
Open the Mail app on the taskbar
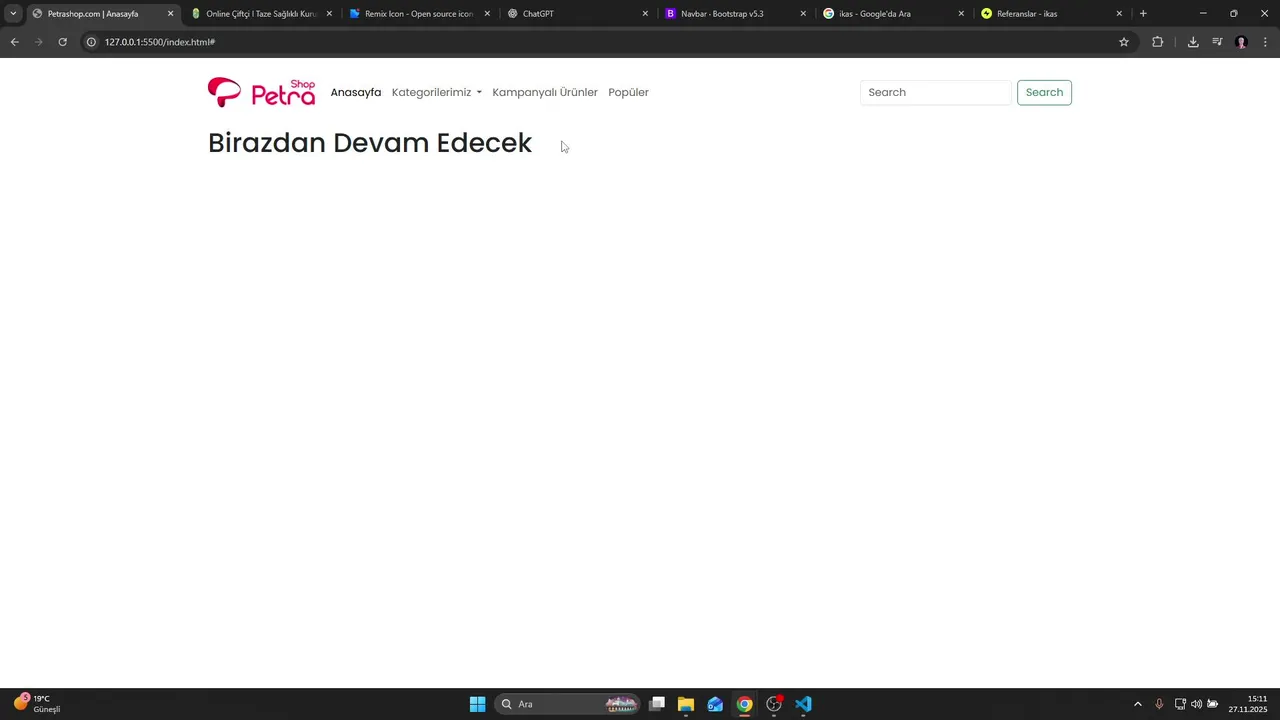715,704
